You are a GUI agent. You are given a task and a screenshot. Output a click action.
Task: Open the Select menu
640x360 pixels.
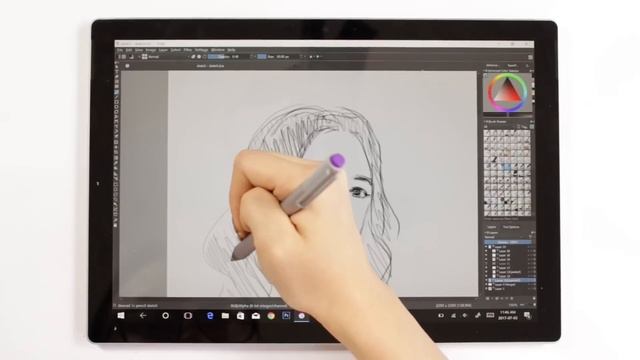click(x=176, y=50)
